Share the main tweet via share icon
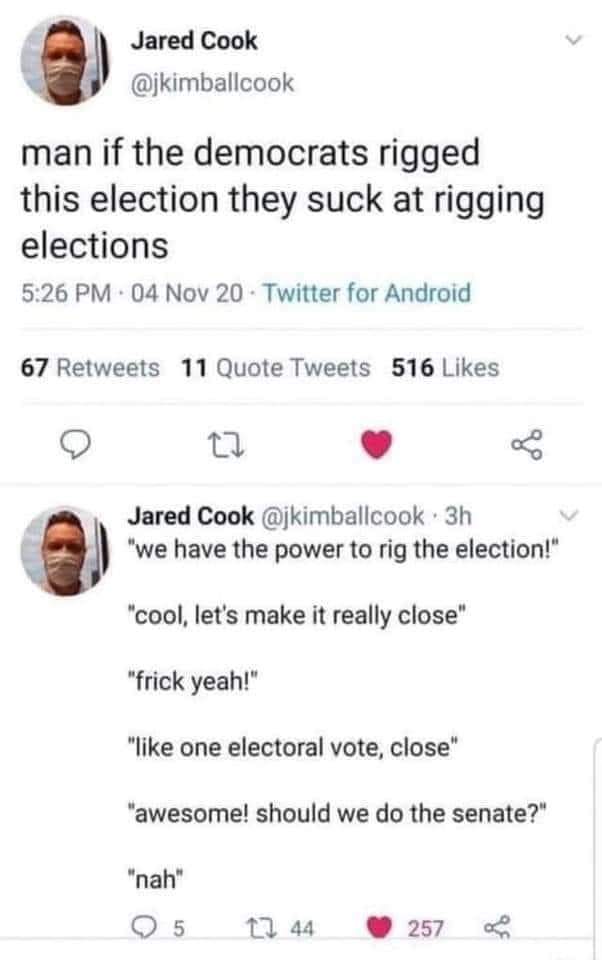 tap(527, 444)
